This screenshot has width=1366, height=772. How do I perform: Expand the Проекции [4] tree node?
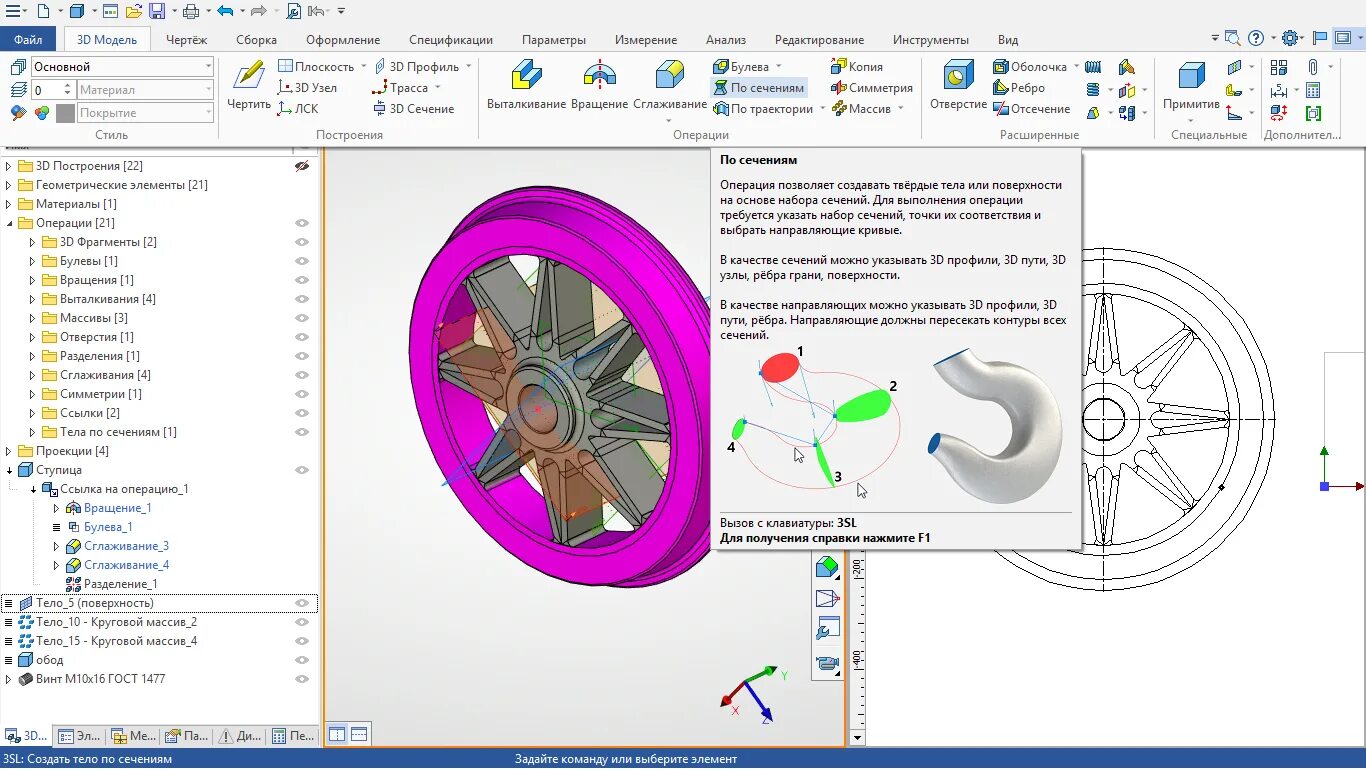[9, 451]
